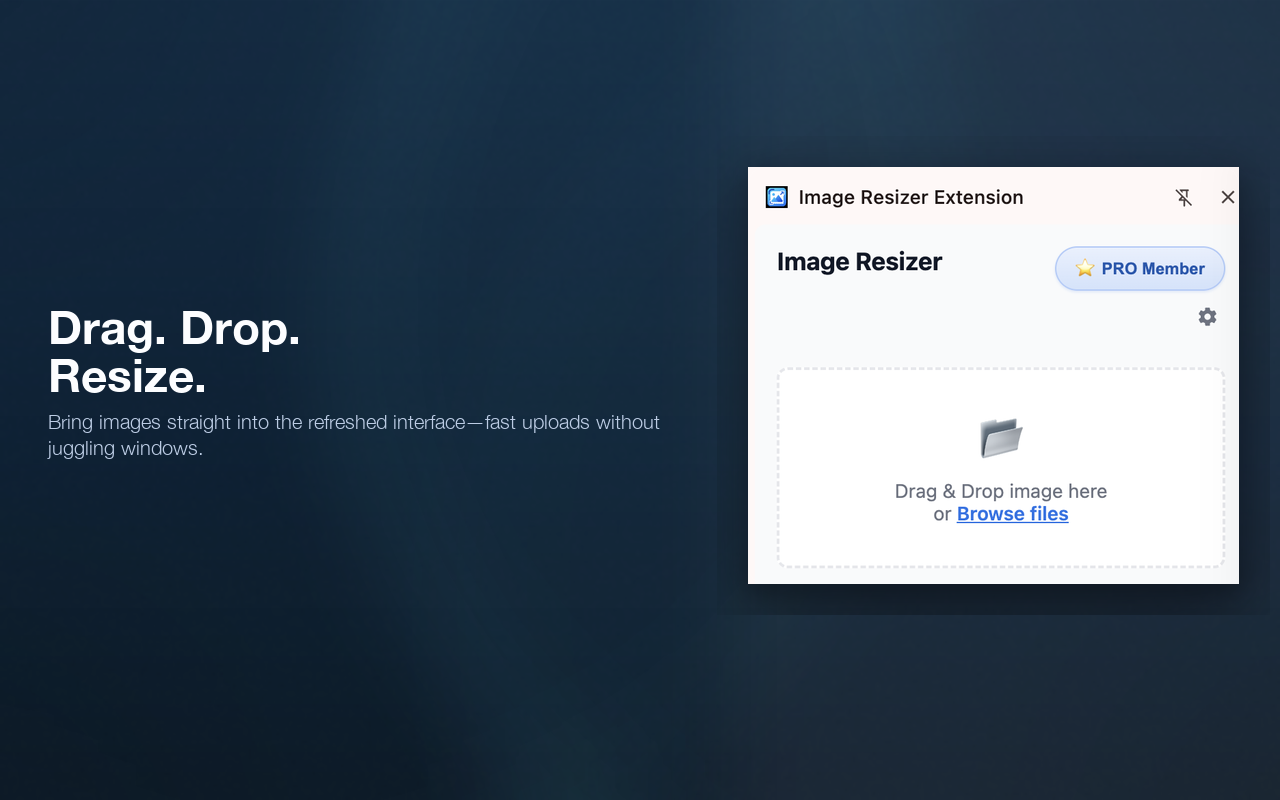Screen dimensions: 1280x800
Task: Click the 'Image Resizer Extension' title text
Action: [x=911, y=197]
